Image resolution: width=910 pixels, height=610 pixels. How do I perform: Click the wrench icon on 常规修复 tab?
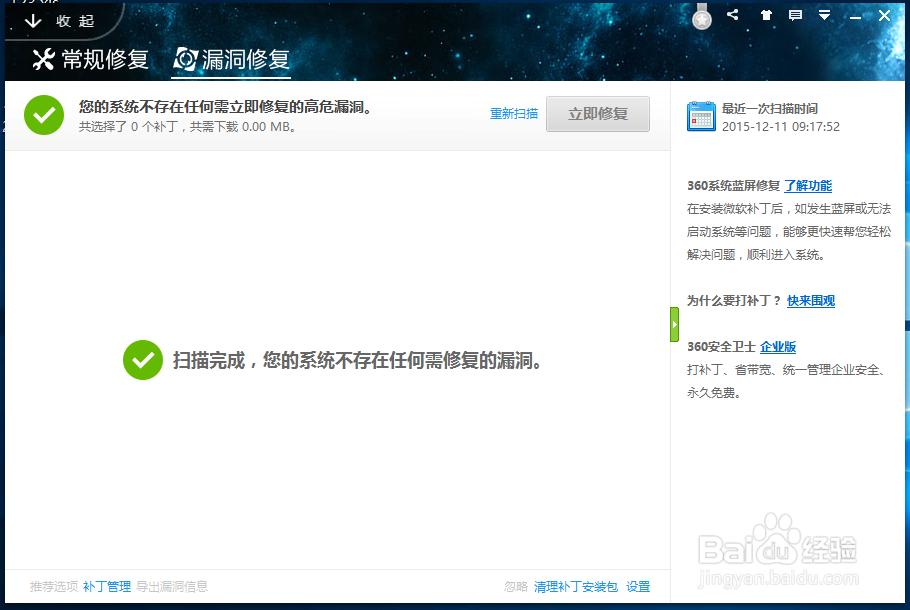(44, 59)
